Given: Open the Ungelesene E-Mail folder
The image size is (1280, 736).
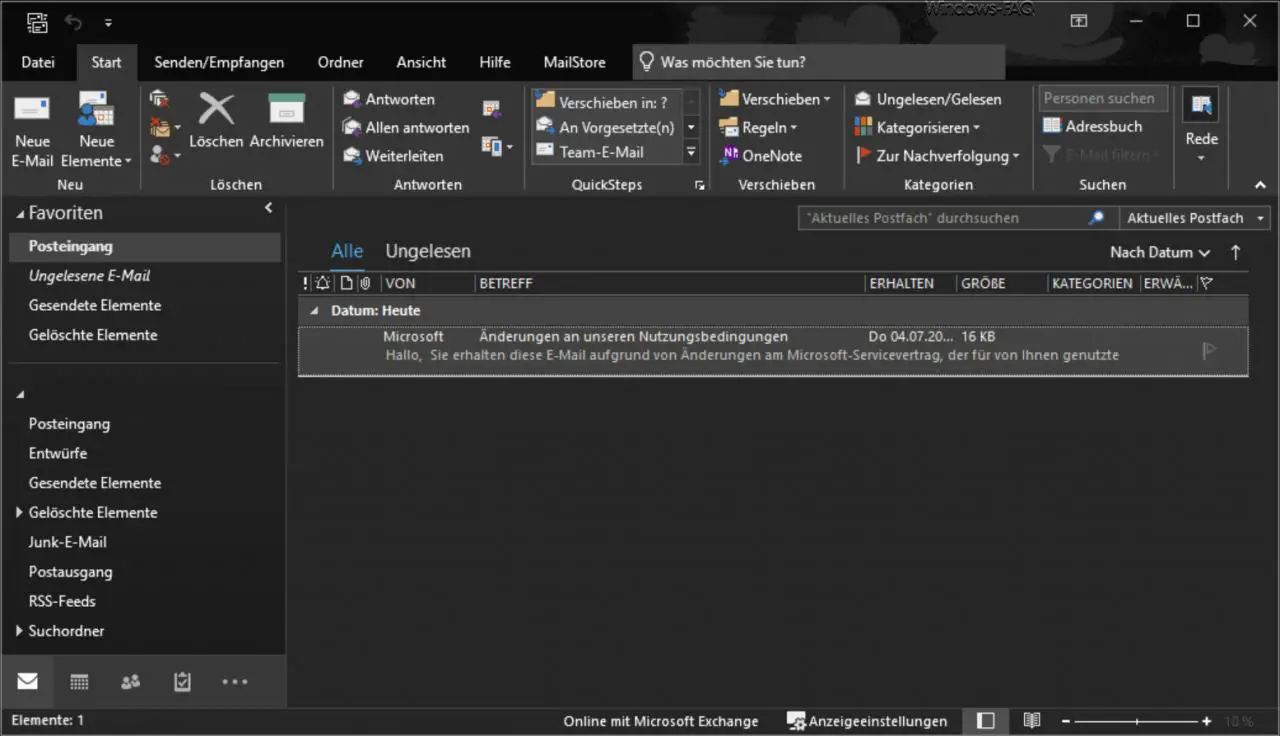Looking at the screenshot, I should pos(89,275).
